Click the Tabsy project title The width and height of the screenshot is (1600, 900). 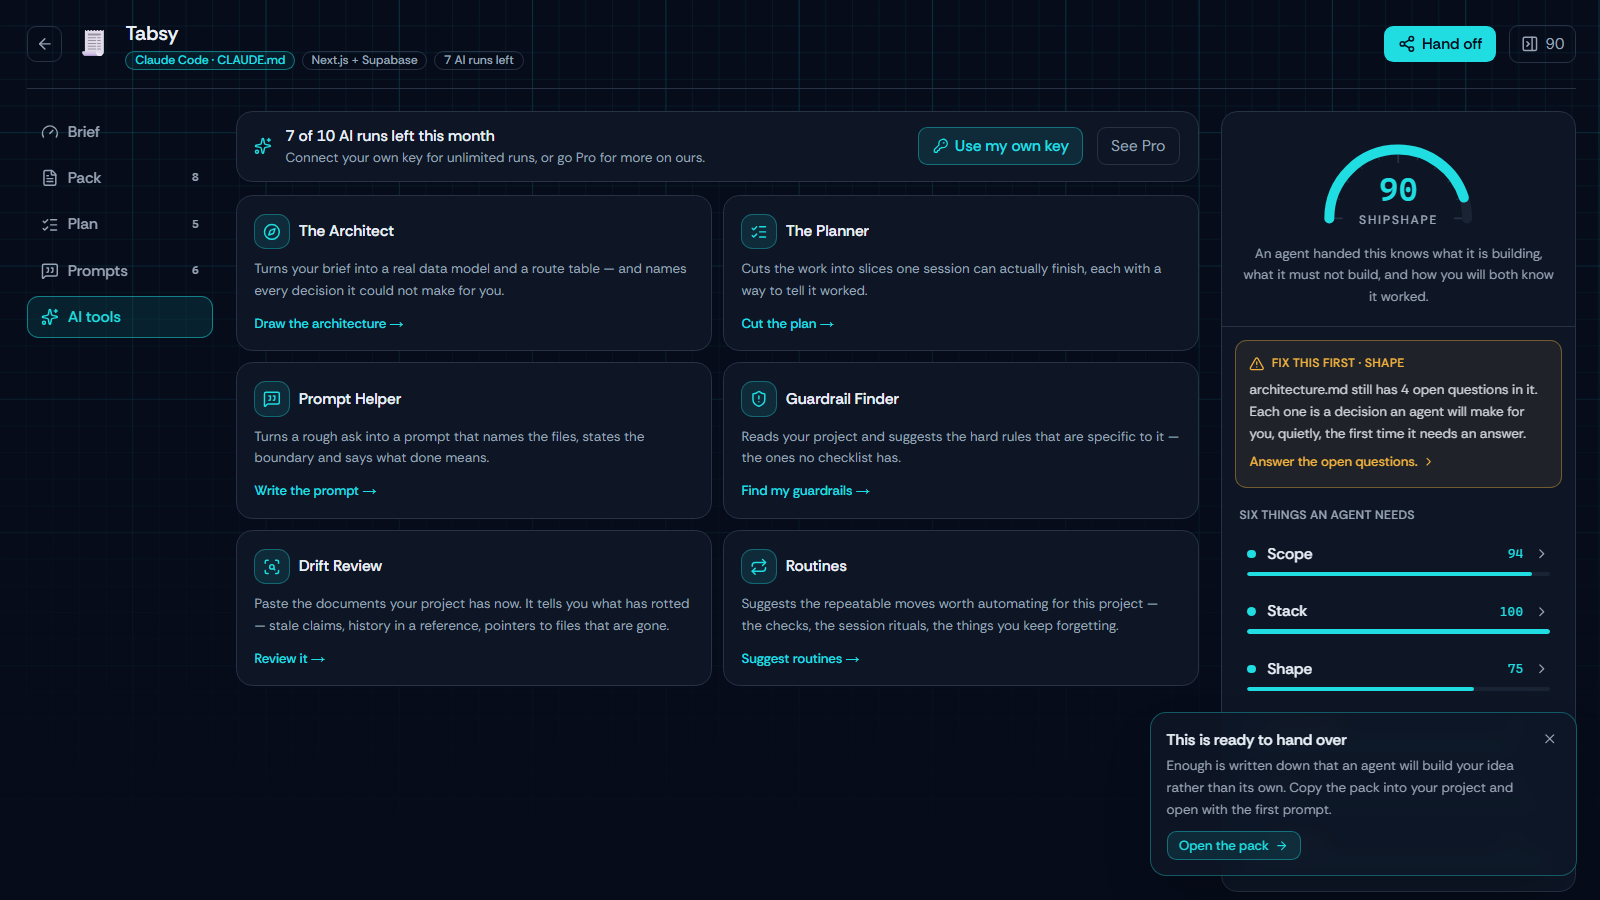tap(152, 33)
